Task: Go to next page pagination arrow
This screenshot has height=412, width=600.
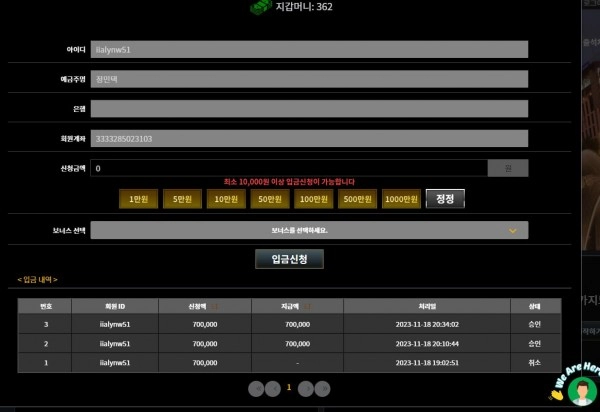Action: [x=306, y=389]
